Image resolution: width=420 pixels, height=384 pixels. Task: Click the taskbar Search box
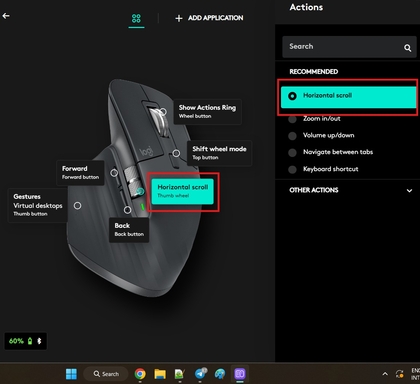(x=106, y=374)
